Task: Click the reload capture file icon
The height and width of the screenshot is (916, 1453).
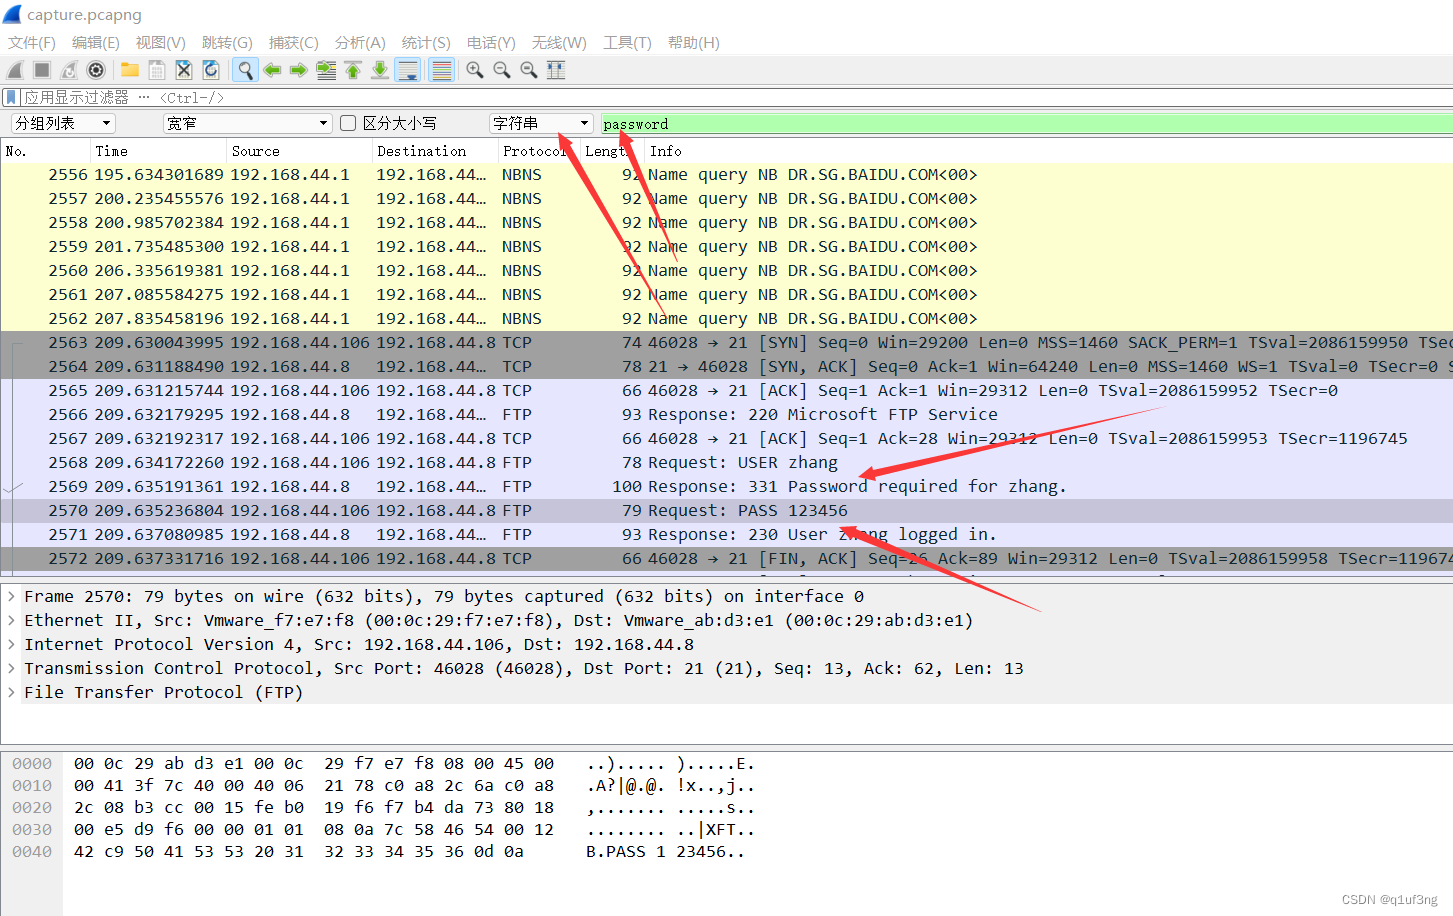Action: [x=211, y=70]
